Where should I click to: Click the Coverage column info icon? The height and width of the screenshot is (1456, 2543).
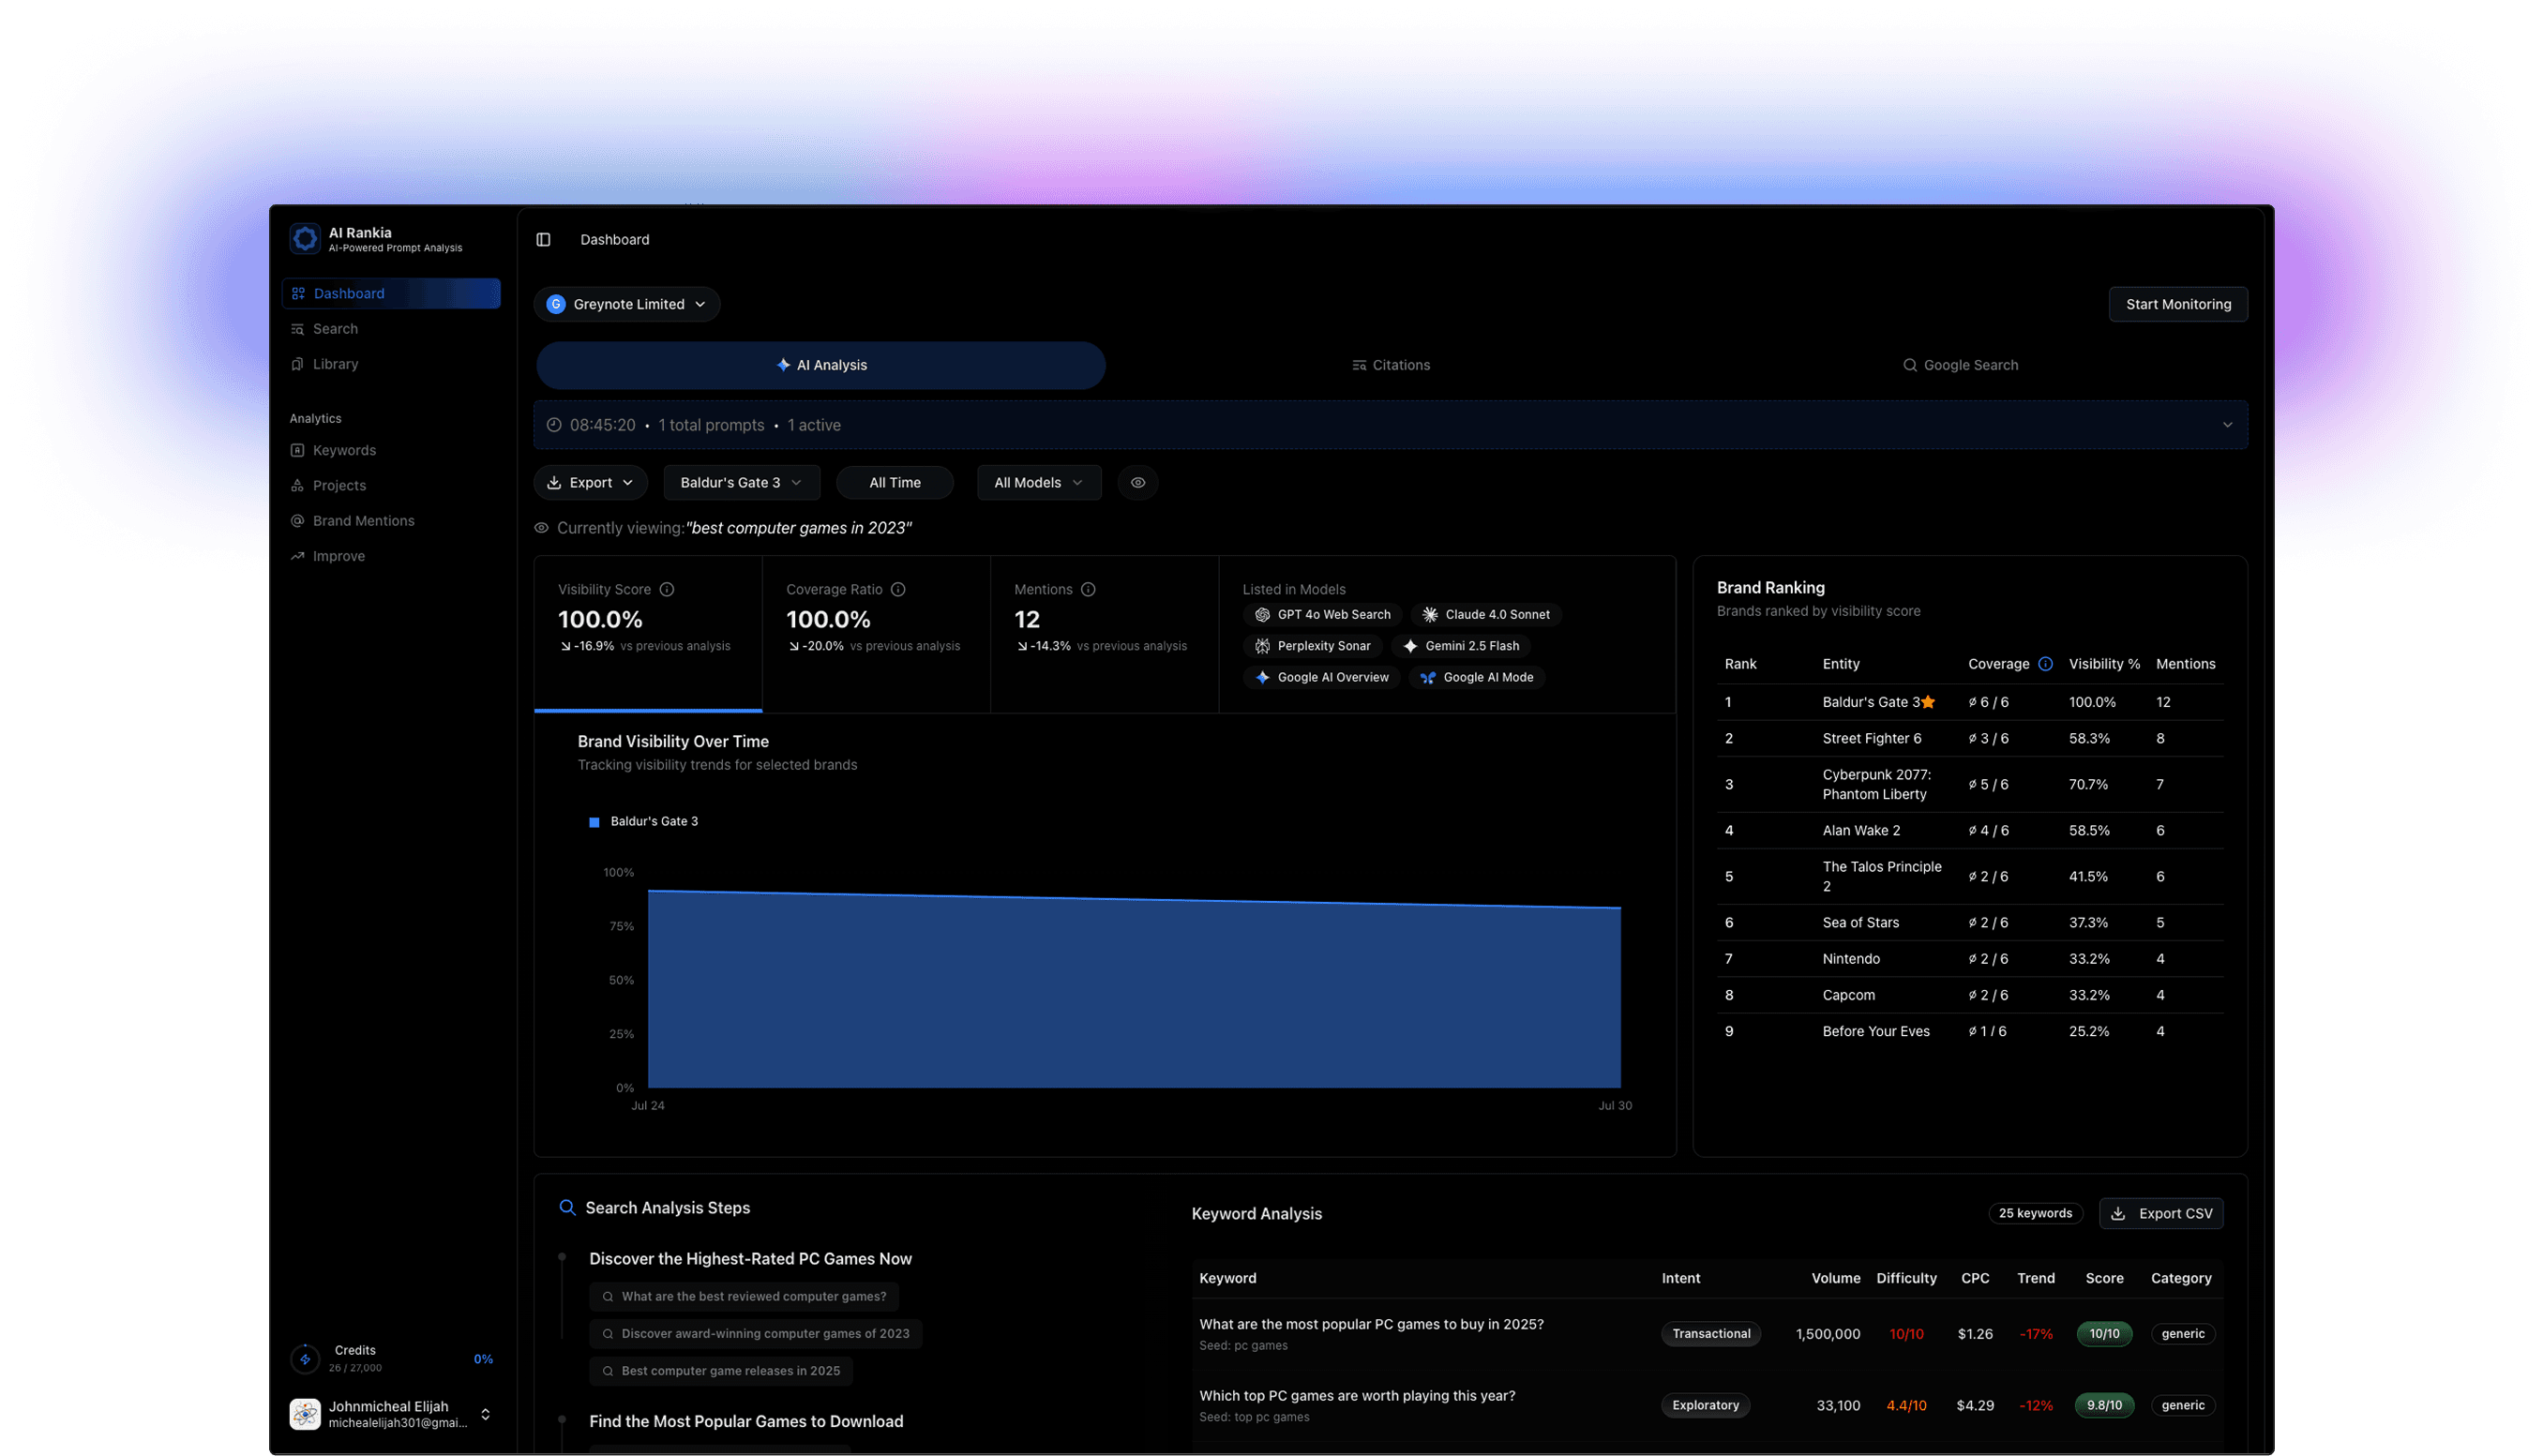pos(2044,664)
